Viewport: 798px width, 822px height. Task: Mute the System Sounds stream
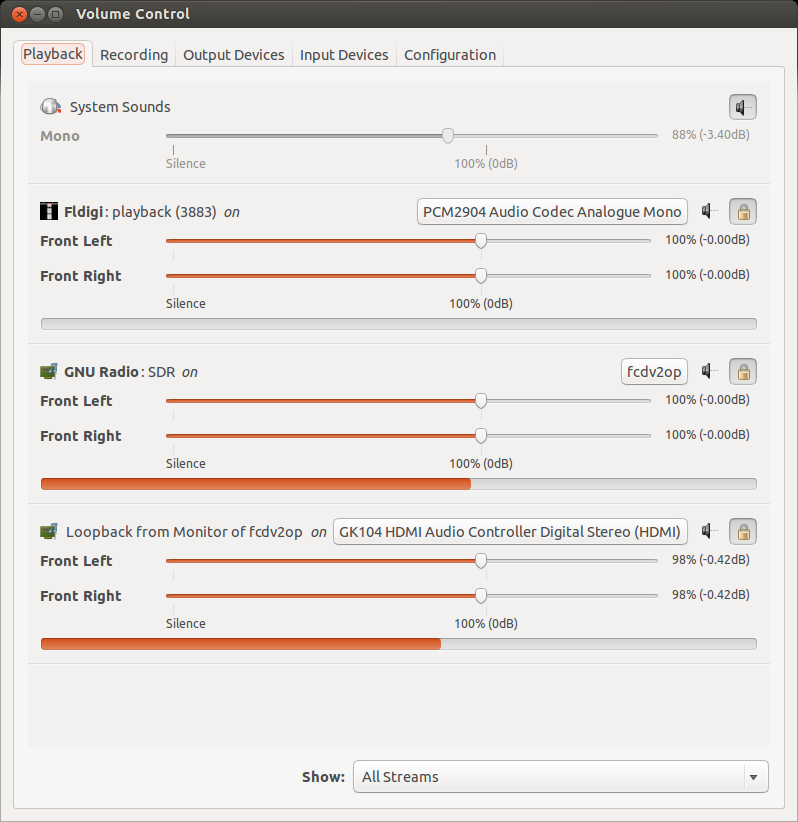coord(742,107)
